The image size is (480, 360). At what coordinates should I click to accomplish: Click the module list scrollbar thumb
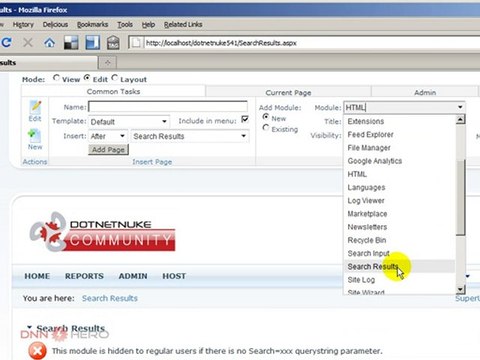click(460, 197)
